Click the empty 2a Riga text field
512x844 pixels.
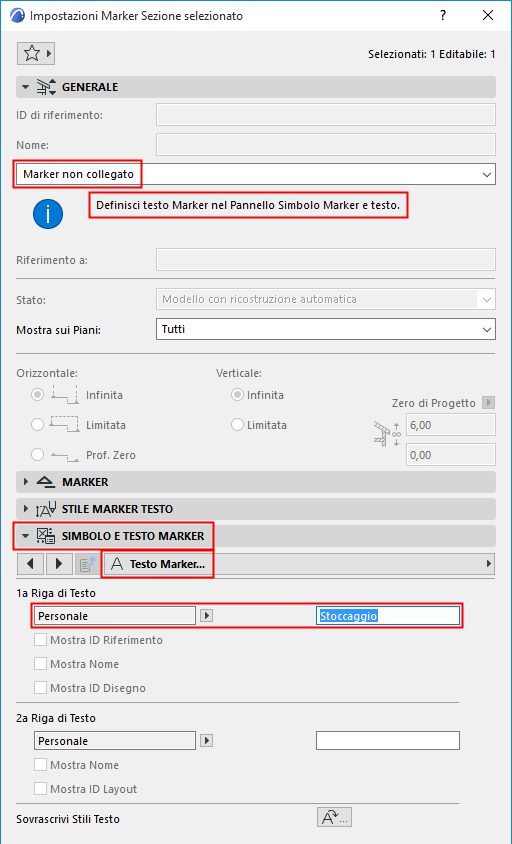tap(388, 741)
